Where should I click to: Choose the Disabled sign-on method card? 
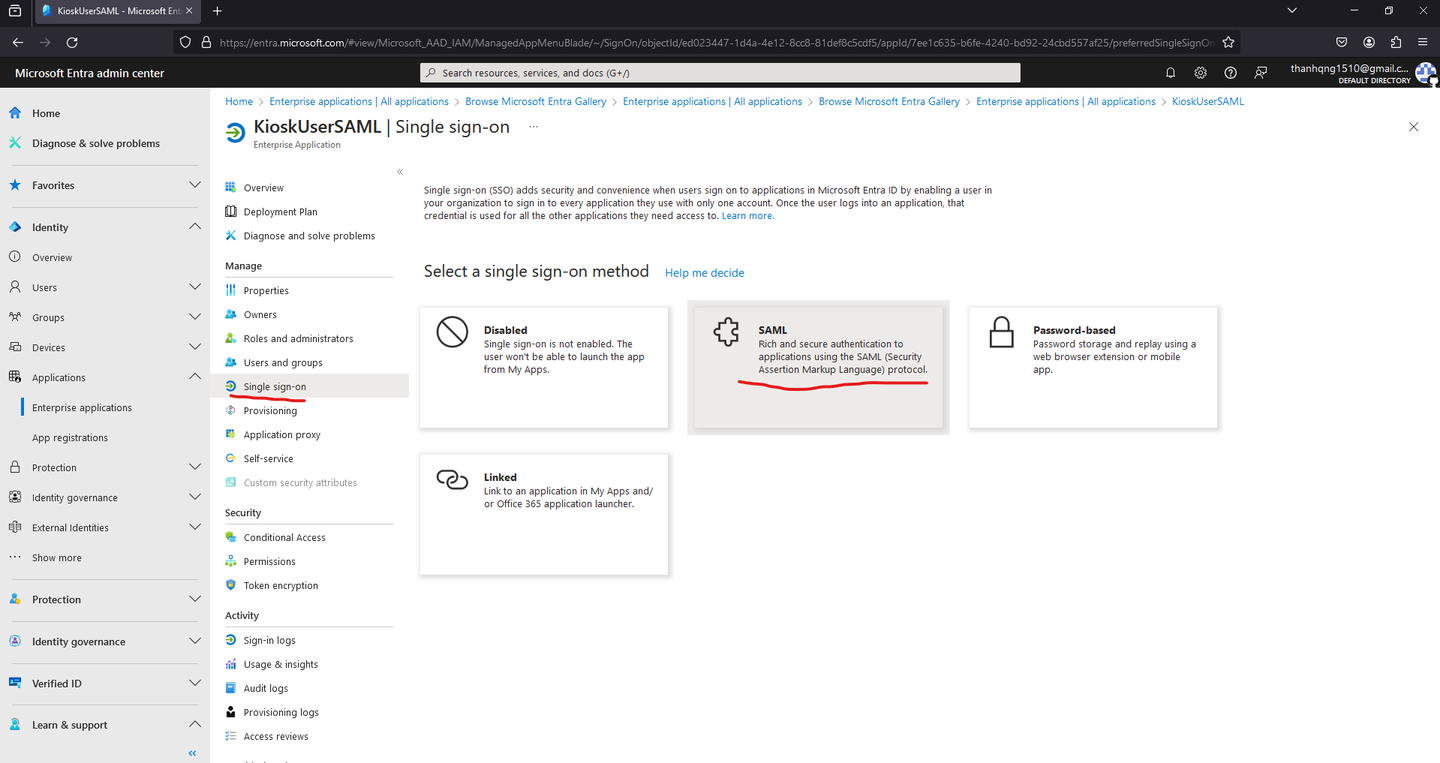pyautogui.click(x=544, y=368)
